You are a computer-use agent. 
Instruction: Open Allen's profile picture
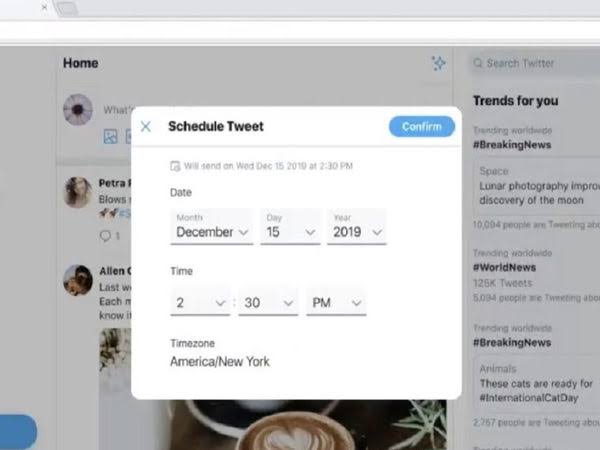(78, 280)
